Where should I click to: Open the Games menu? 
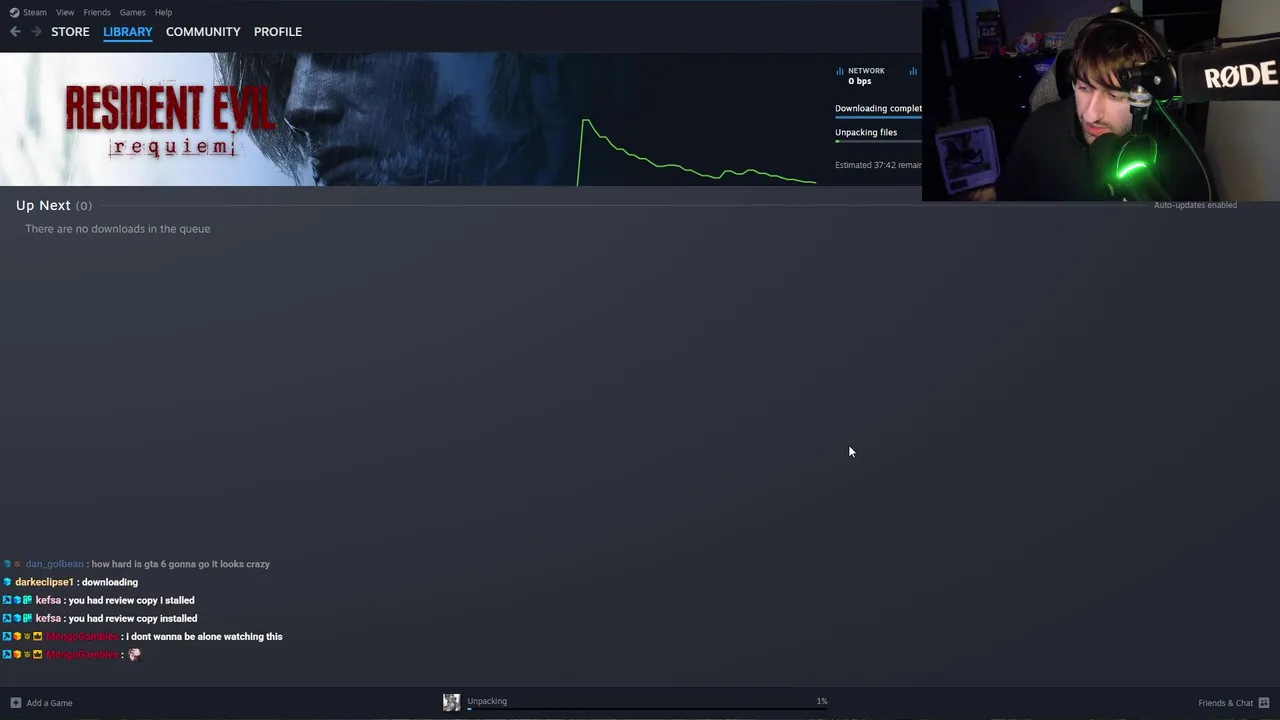click(132, 12)
